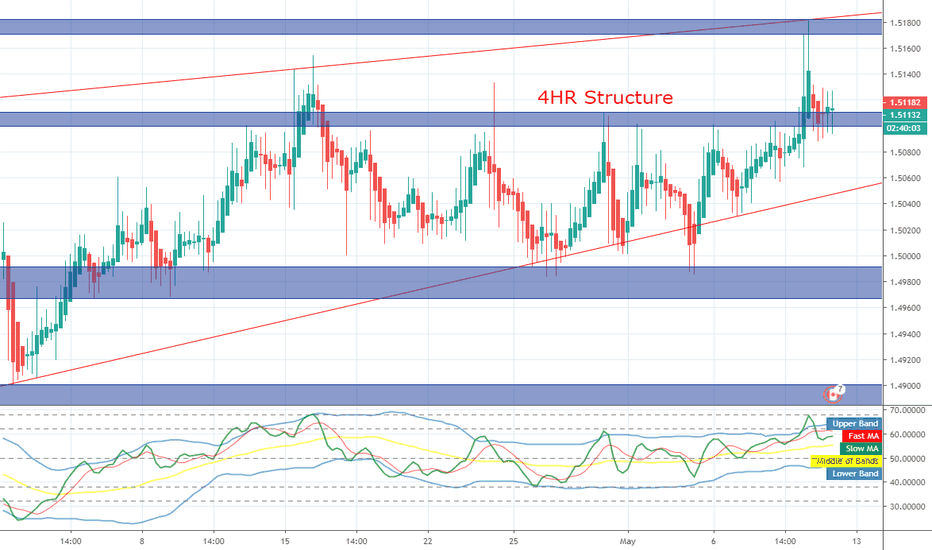The image size is (932, 550).
Task: Click the 1.50400 price axis label
Action: pos(905,205)
